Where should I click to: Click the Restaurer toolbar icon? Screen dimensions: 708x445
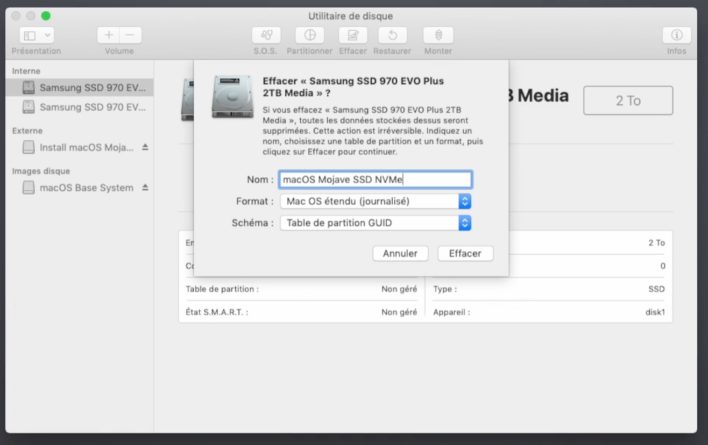392,35
